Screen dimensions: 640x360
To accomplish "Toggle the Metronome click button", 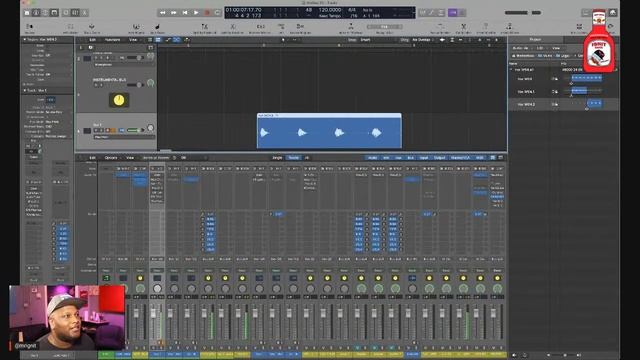I will pyautogui.click(x=462, y=13).
